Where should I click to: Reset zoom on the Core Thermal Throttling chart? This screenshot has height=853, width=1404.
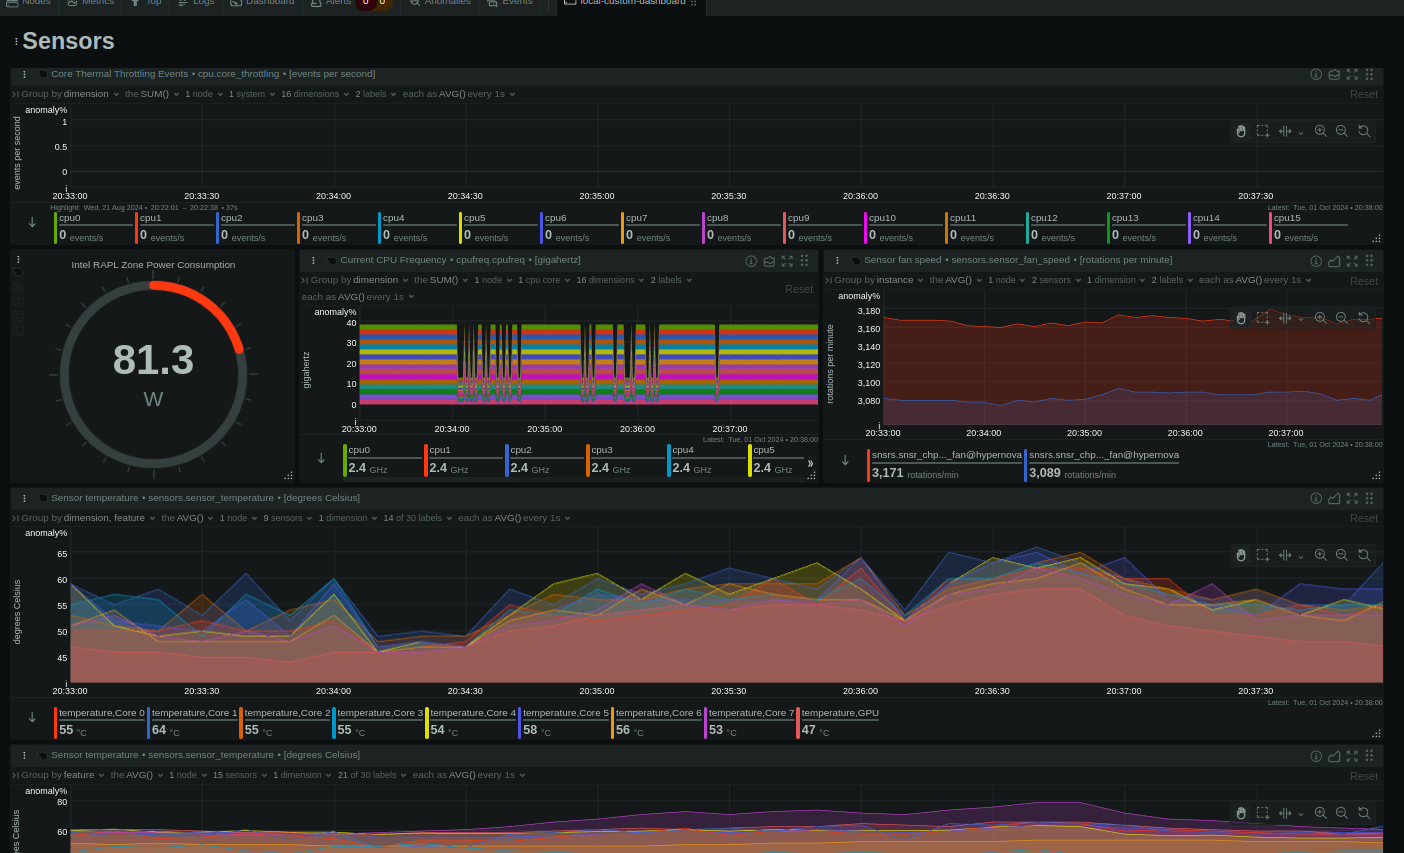pos(1364,131)
